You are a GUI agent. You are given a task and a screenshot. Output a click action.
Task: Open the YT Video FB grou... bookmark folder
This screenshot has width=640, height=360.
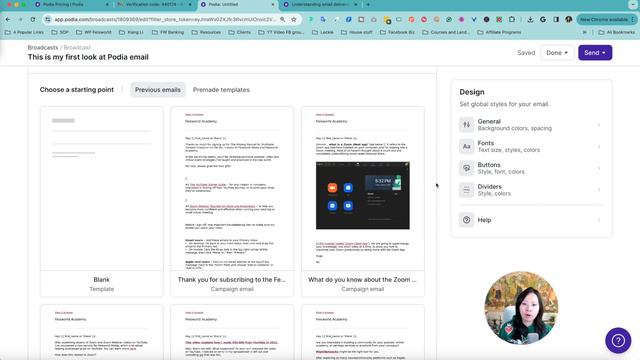281,32
